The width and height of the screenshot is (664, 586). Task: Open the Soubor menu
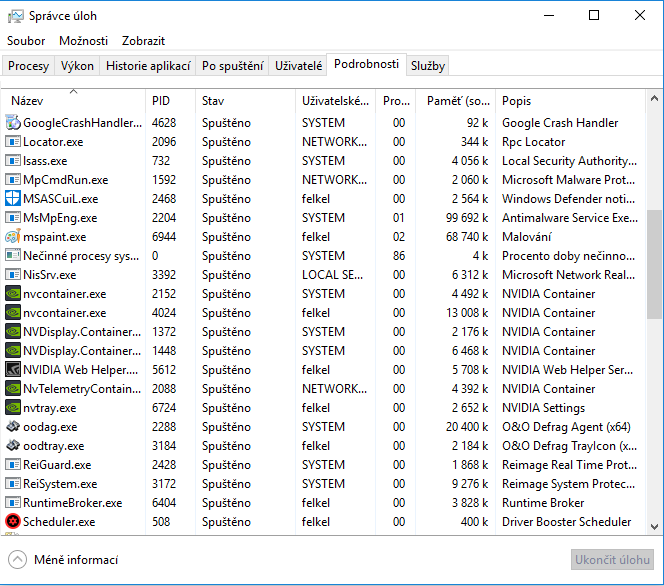click(x=26, y=41)
